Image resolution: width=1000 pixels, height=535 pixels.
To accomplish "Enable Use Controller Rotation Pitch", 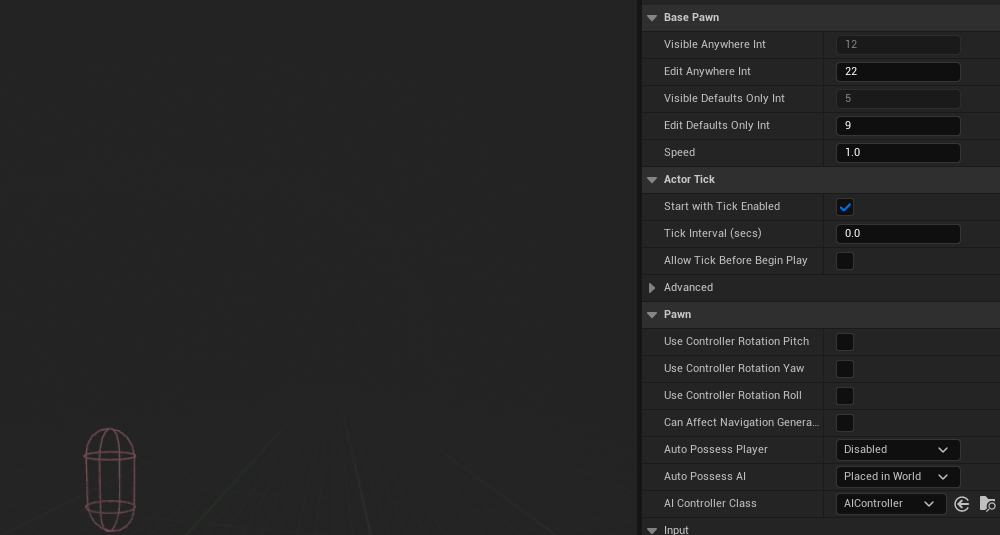I will pos(845,342).
